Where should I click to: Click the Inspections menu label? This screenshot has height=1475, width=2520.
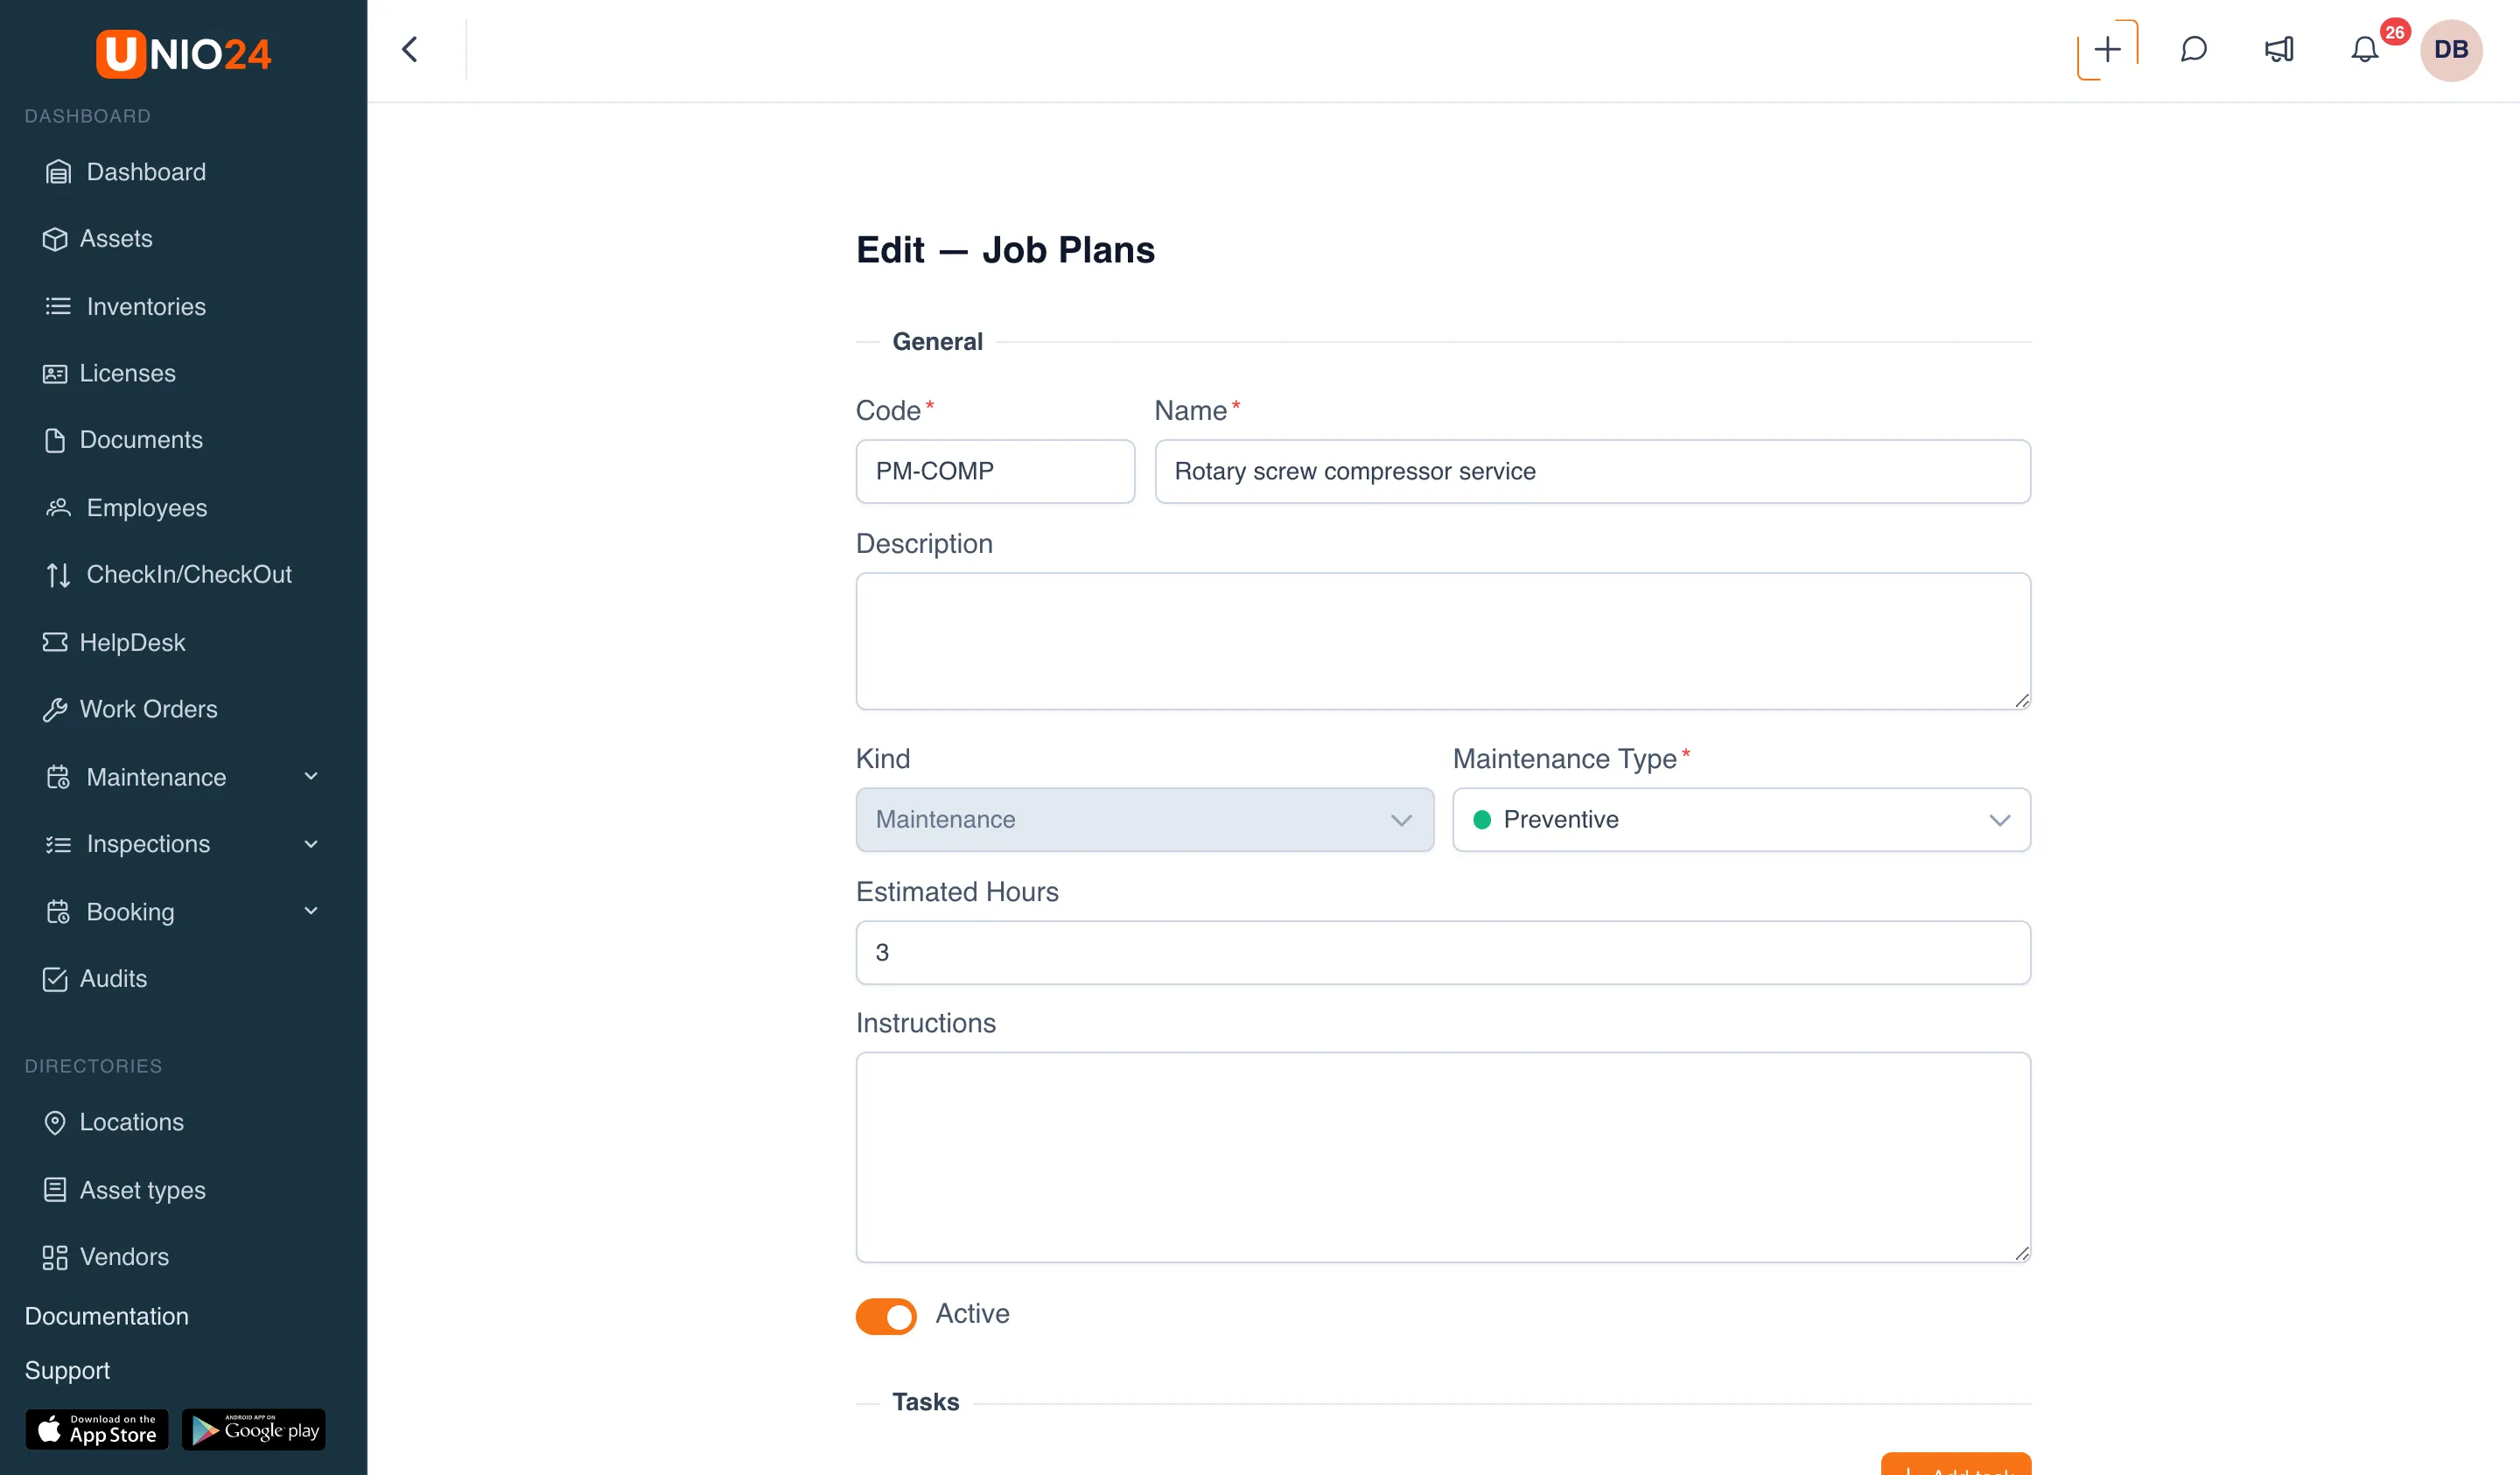(148, 844)
